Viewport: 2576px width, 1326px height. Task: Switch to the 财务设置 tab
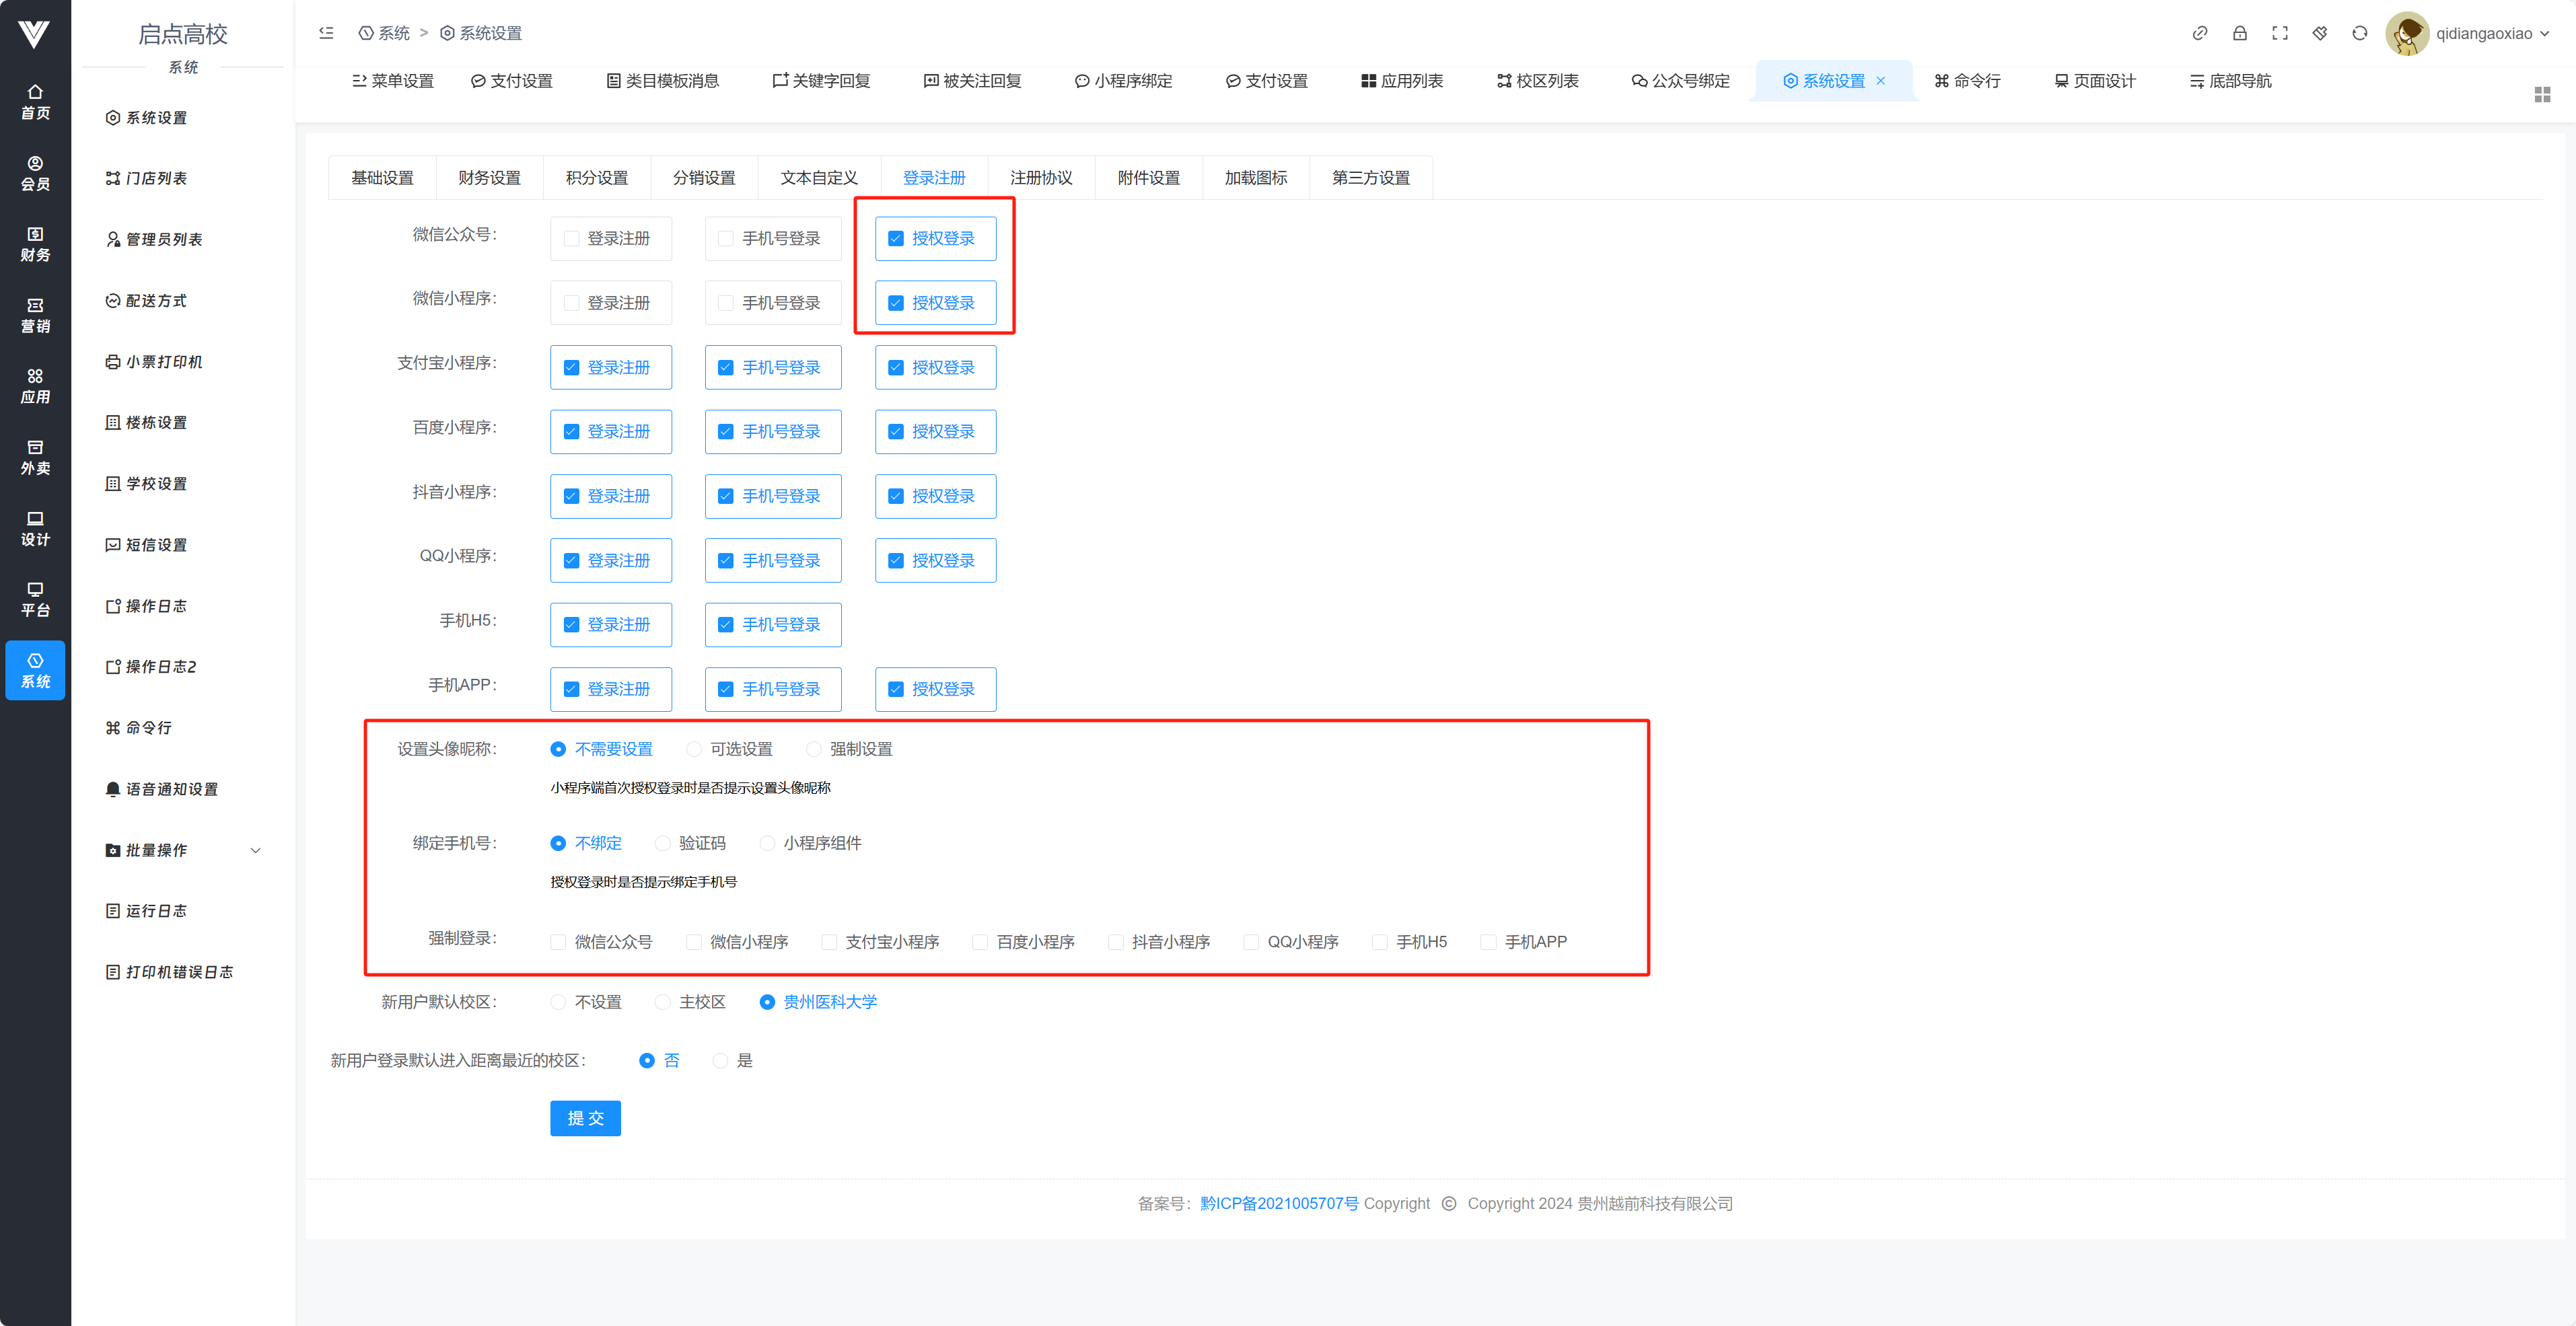click(489, 178)
